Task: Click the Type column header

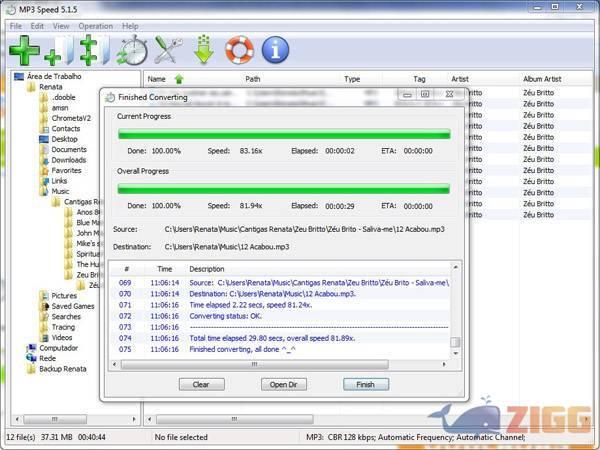Action: pyautogui.click(x=352, y=79)
